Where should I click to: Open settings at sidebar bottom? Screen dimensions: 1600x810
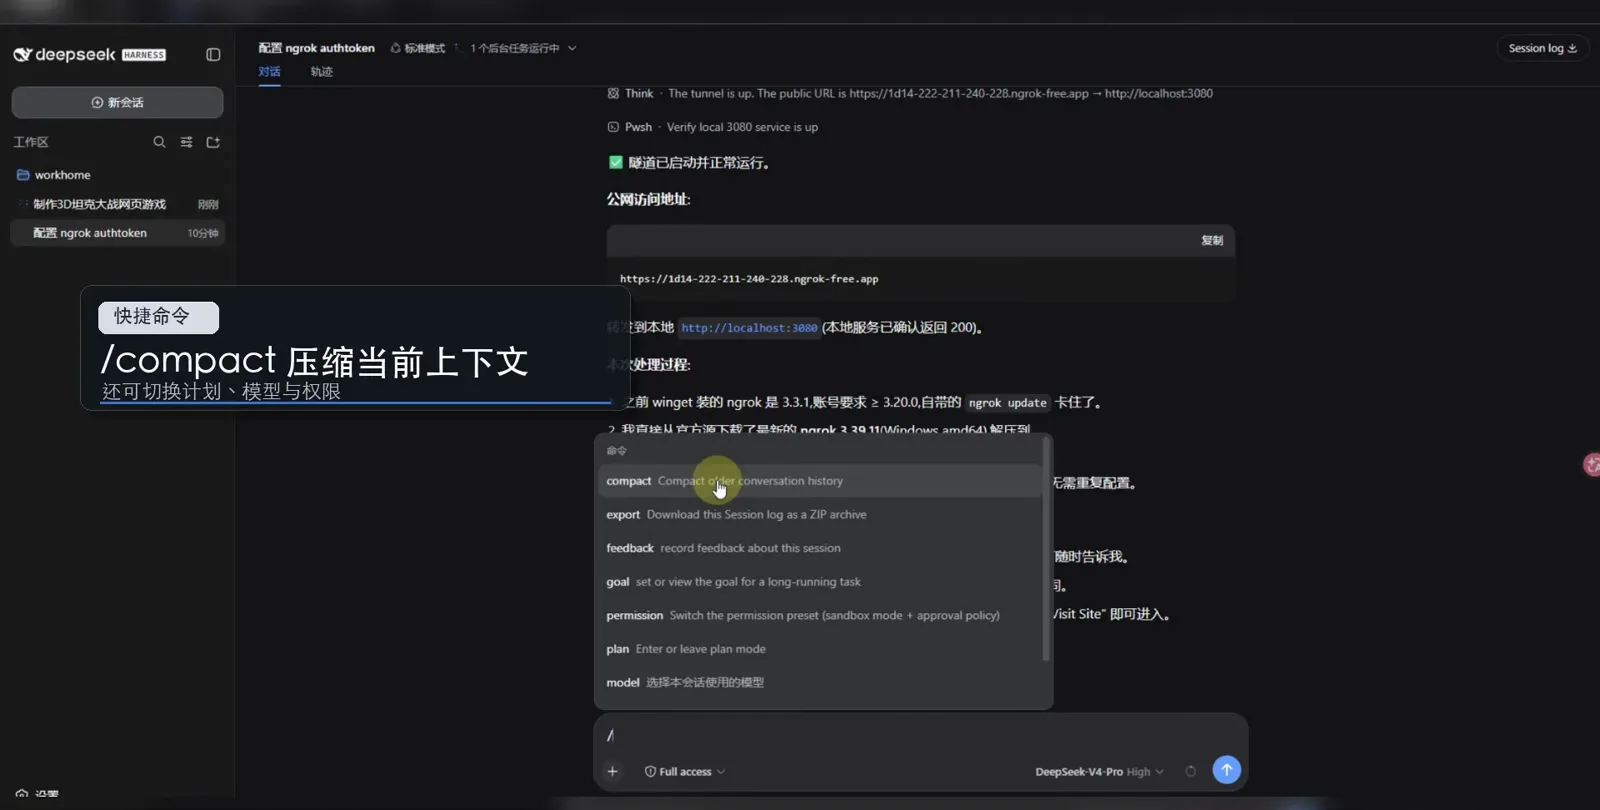pos(36,794)
